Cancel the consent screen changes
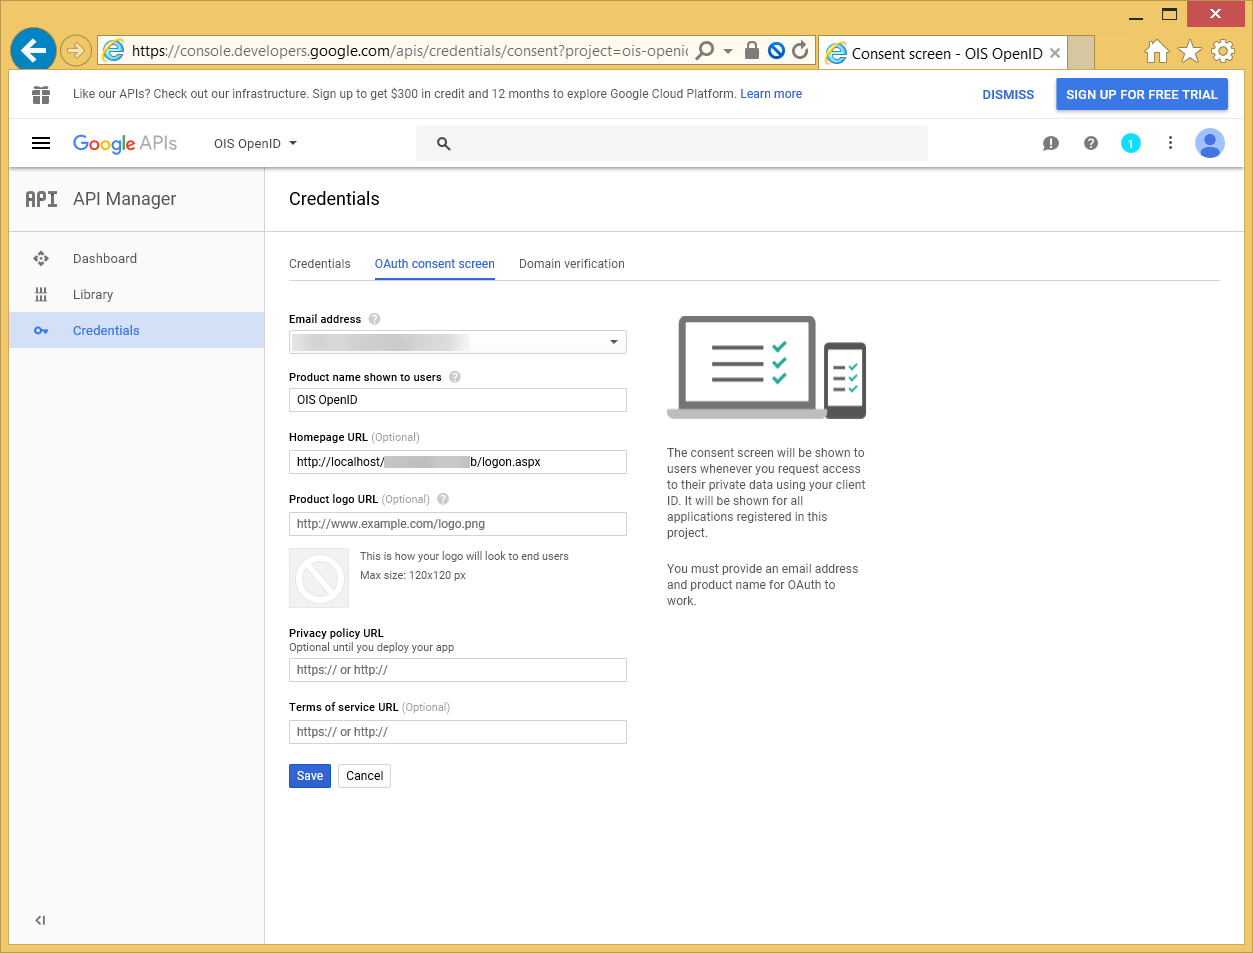The image size is (1253, 953). (x=365, y=776)
